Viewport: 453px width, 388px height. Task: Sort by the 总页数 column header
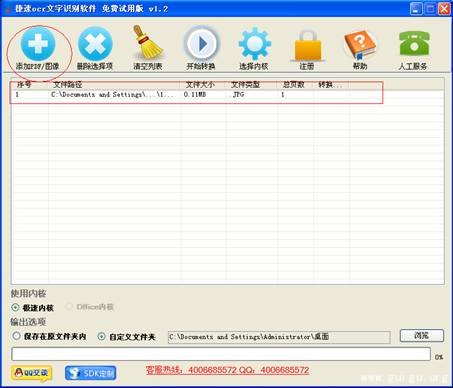(x=295, y=85)
